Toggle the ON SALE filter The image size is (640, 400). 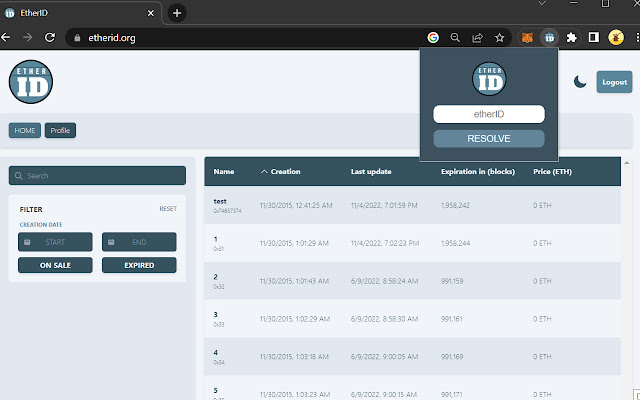(55, 265)
